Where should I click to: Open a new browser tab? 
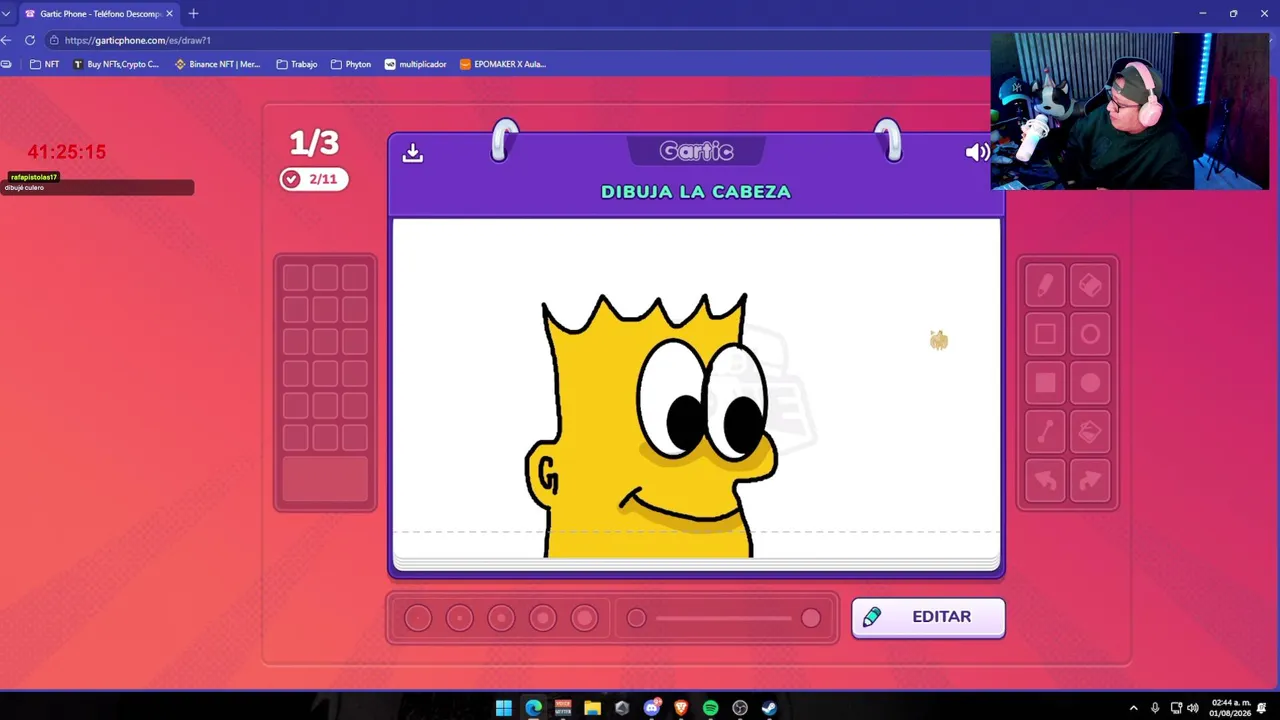coord(193,14)
